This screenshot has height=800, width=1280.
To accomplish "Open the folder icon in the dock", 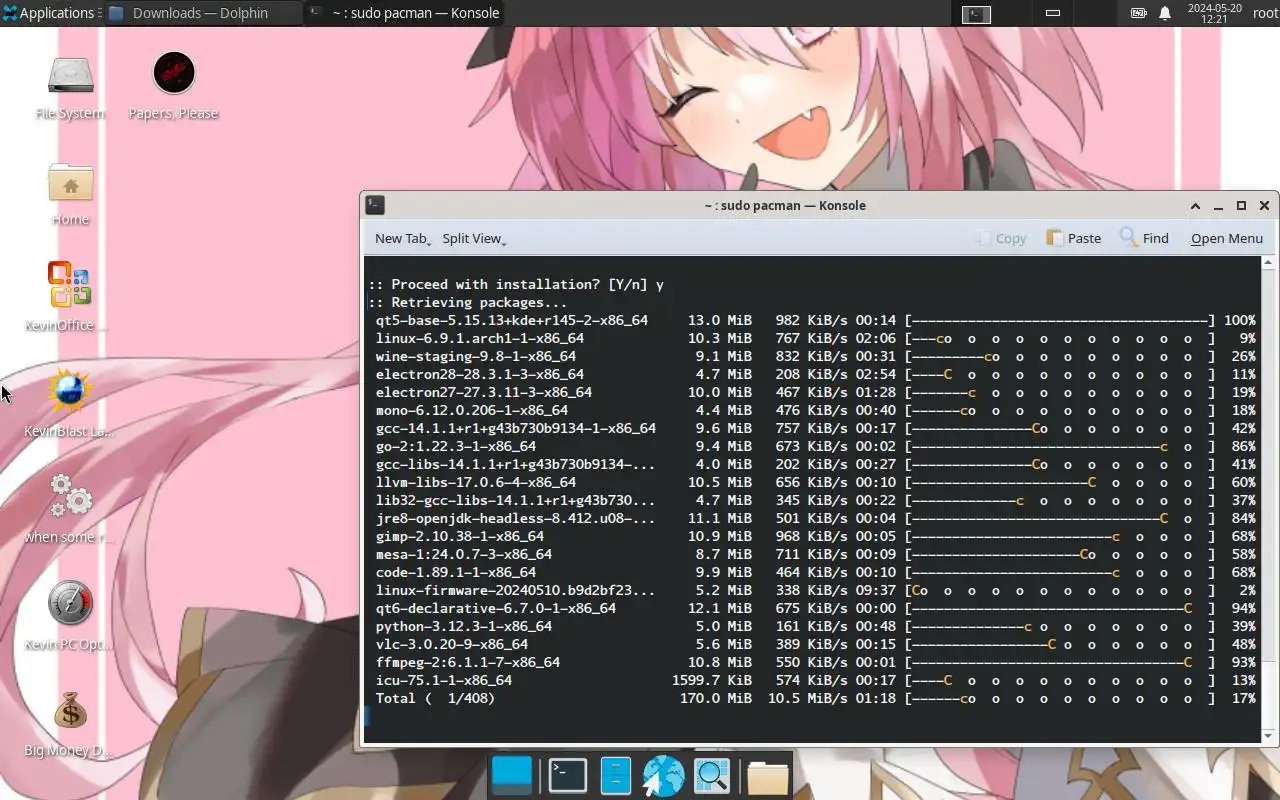I will [767, 776].
